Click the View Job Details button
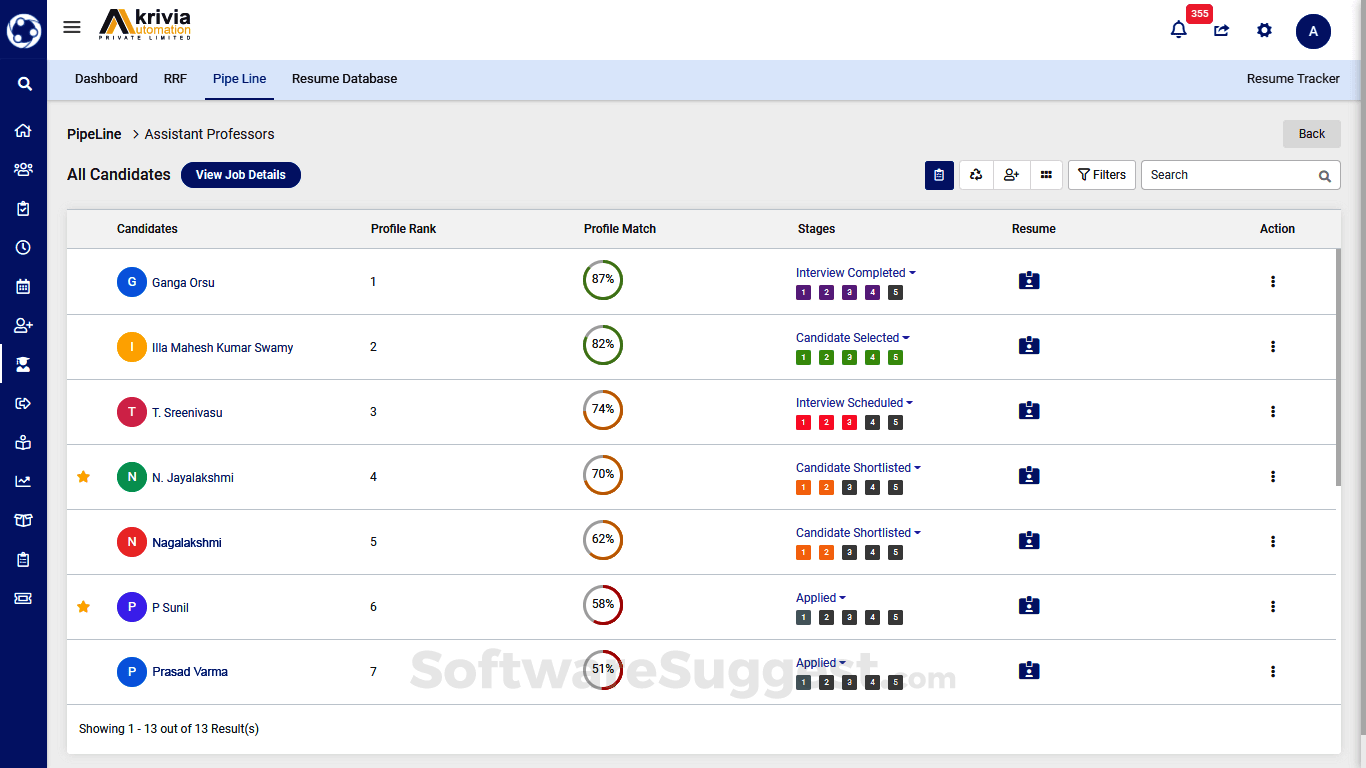Screen dimensions: 1366x768 tap(240, 175)
